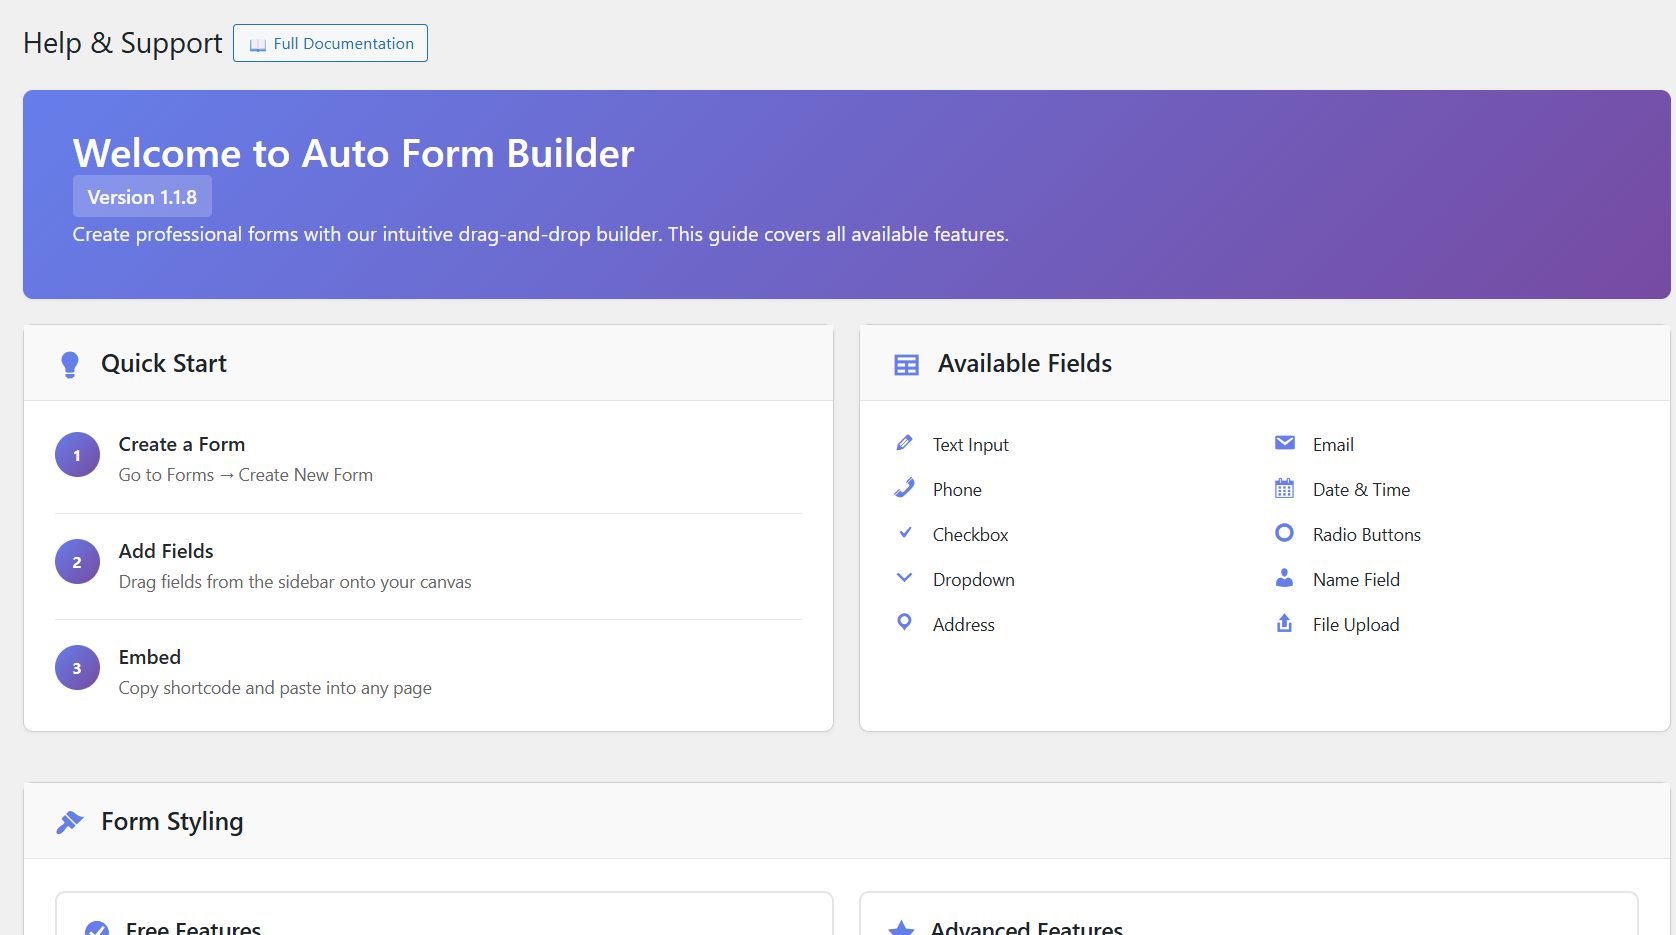Image resolution: width=1676 pixels, height=935 pixels.
Task: Click the Name Field person icon
Action: coord(1284,577)
